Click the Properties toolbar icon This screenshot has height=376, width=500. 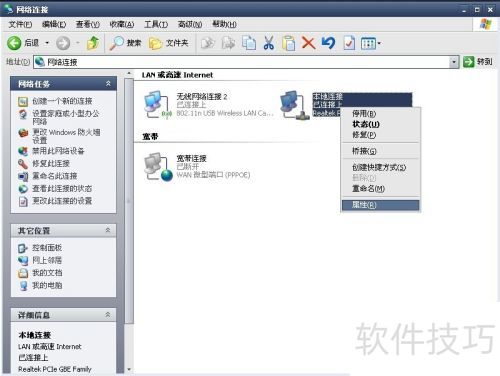[x=349, y=43]
